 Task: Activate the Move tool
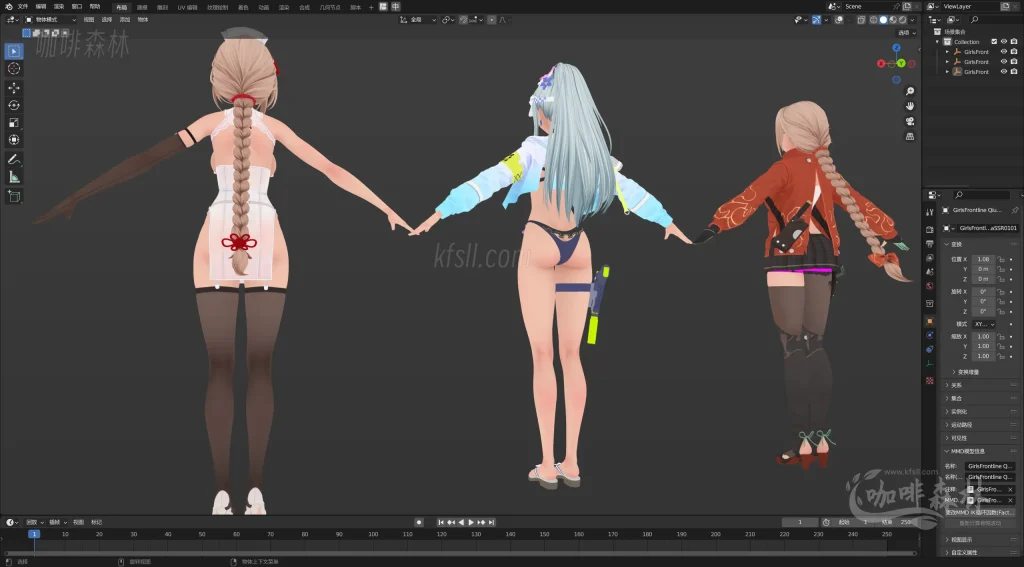14,88
